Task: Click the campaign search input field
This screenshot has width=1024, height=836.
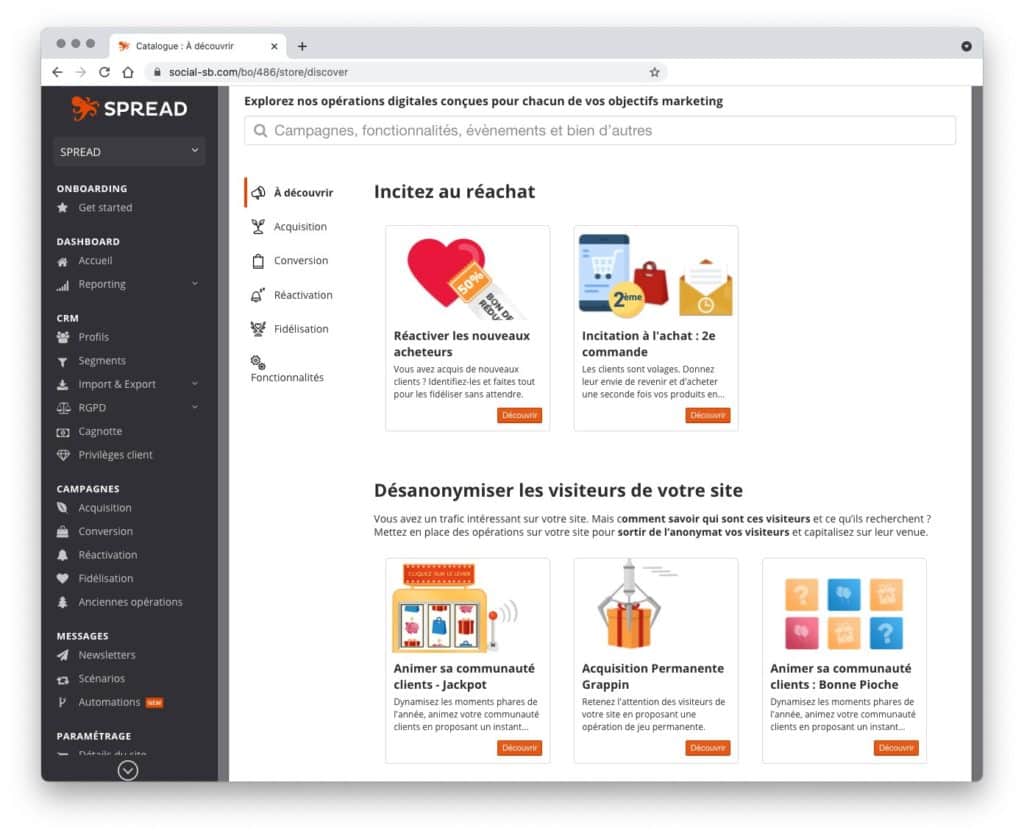Action: tap(600, 131)
